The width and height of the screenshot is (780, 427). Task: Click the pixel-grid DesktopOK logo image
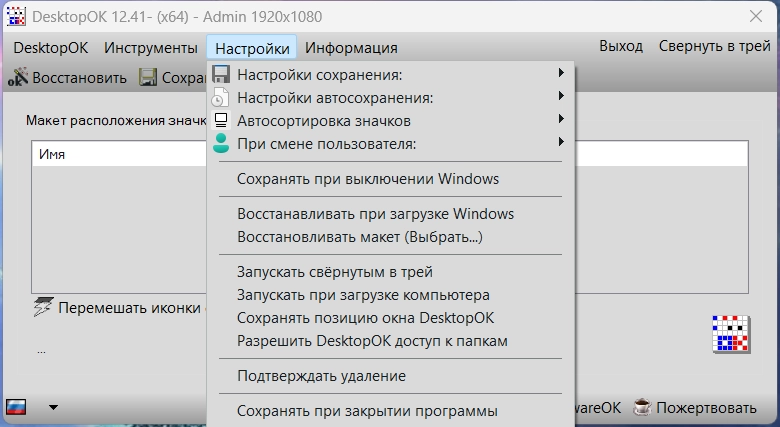point(731,334)
